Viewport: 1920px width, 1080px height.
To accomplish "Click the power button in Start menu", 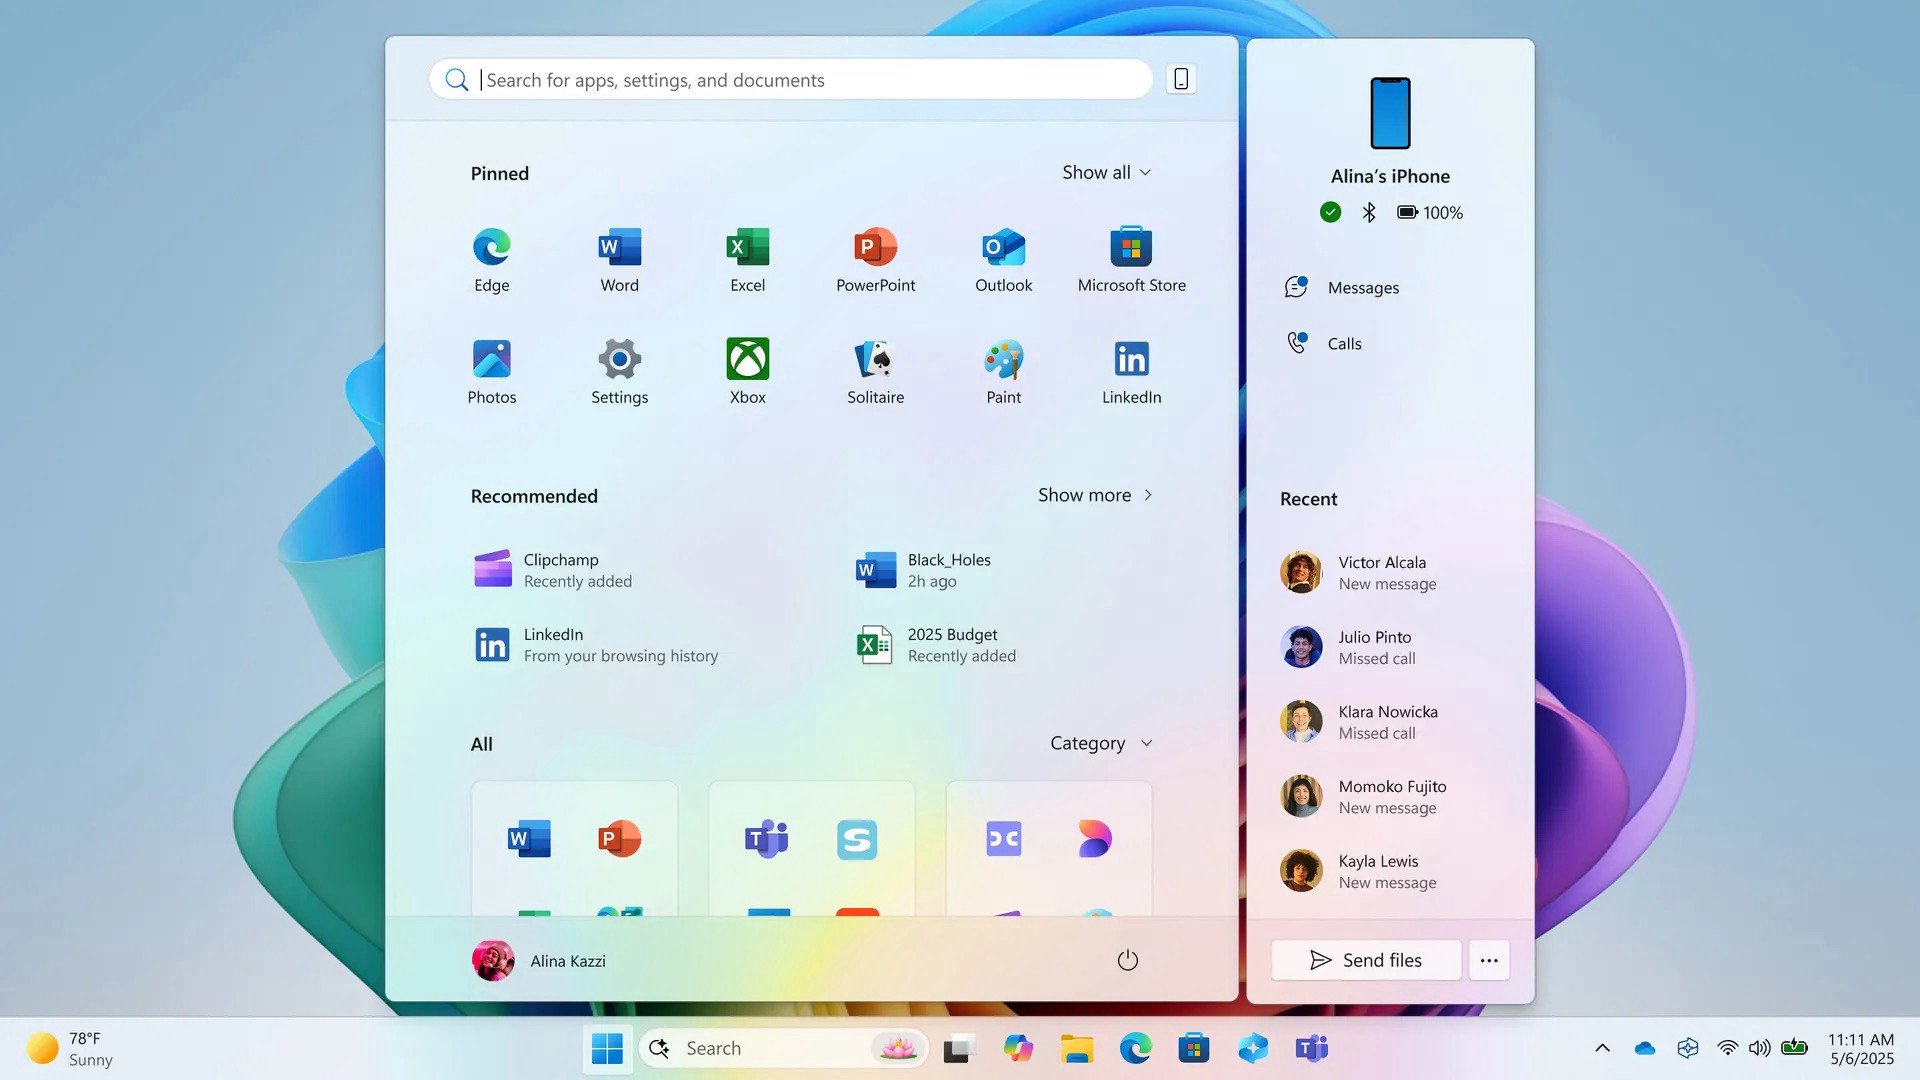I will (1128, 960).
